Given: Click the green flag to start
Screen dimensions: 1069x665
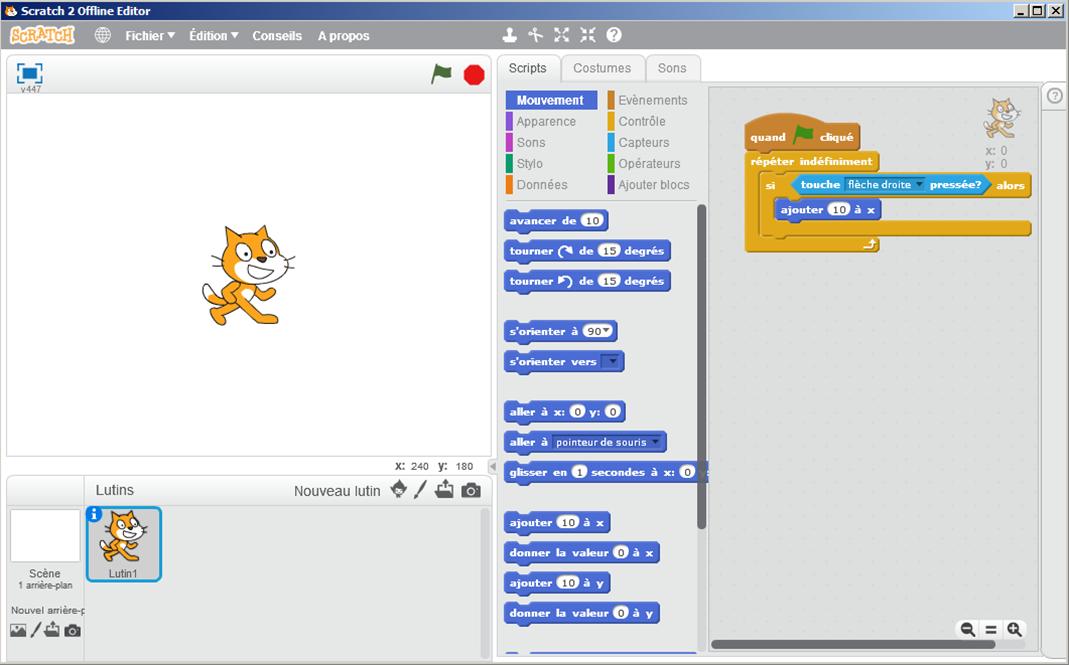Looking at the screenshot, I should coord(441,74).
